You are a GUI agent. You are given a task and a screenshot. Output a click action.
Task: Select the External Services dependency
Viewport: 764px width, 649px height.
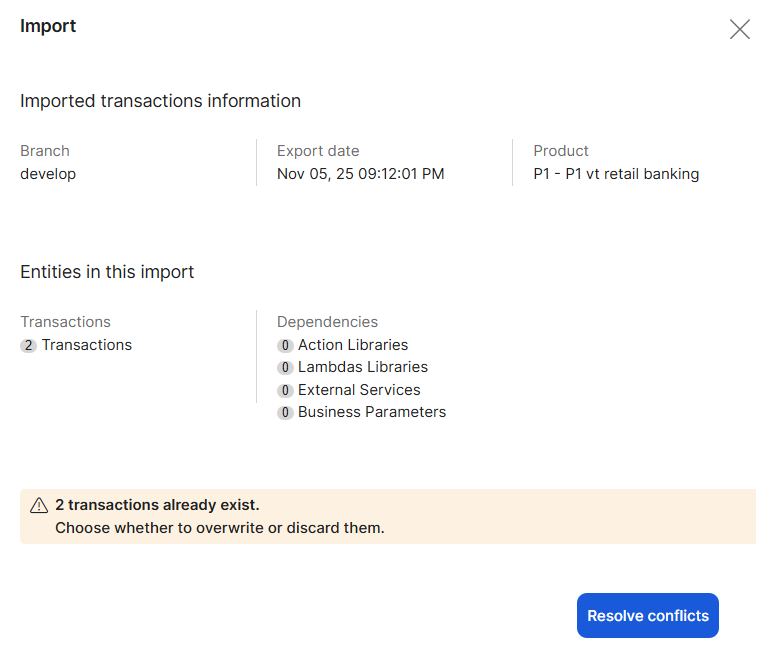click(359, 390)
